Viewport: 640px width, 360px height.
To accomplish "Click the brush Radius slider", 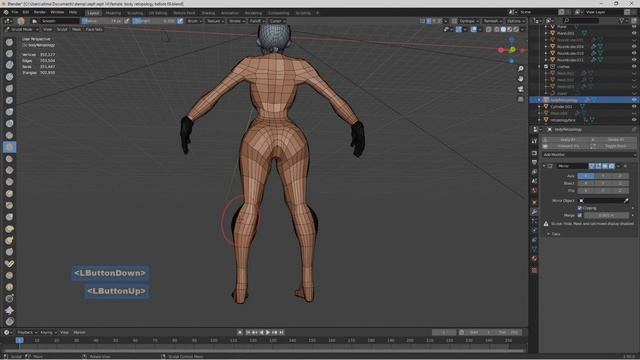I will coord(102,21).
